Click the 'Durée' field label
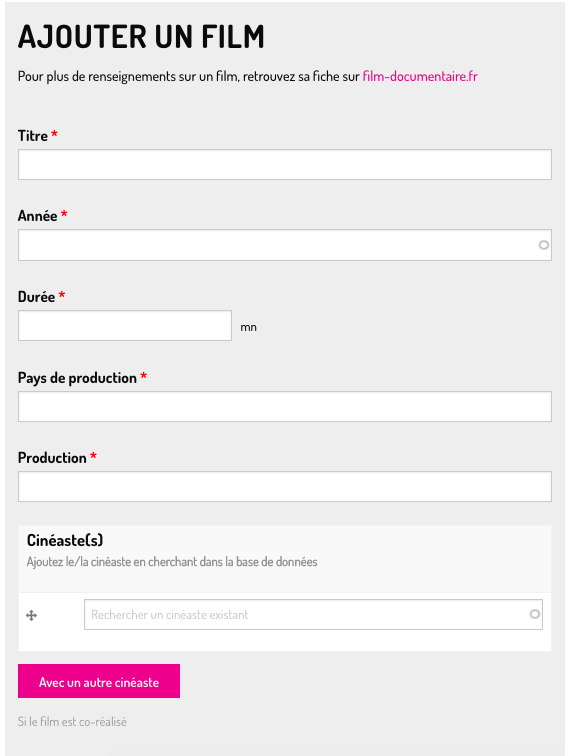 pyautogui.click(x=36, y=297)
